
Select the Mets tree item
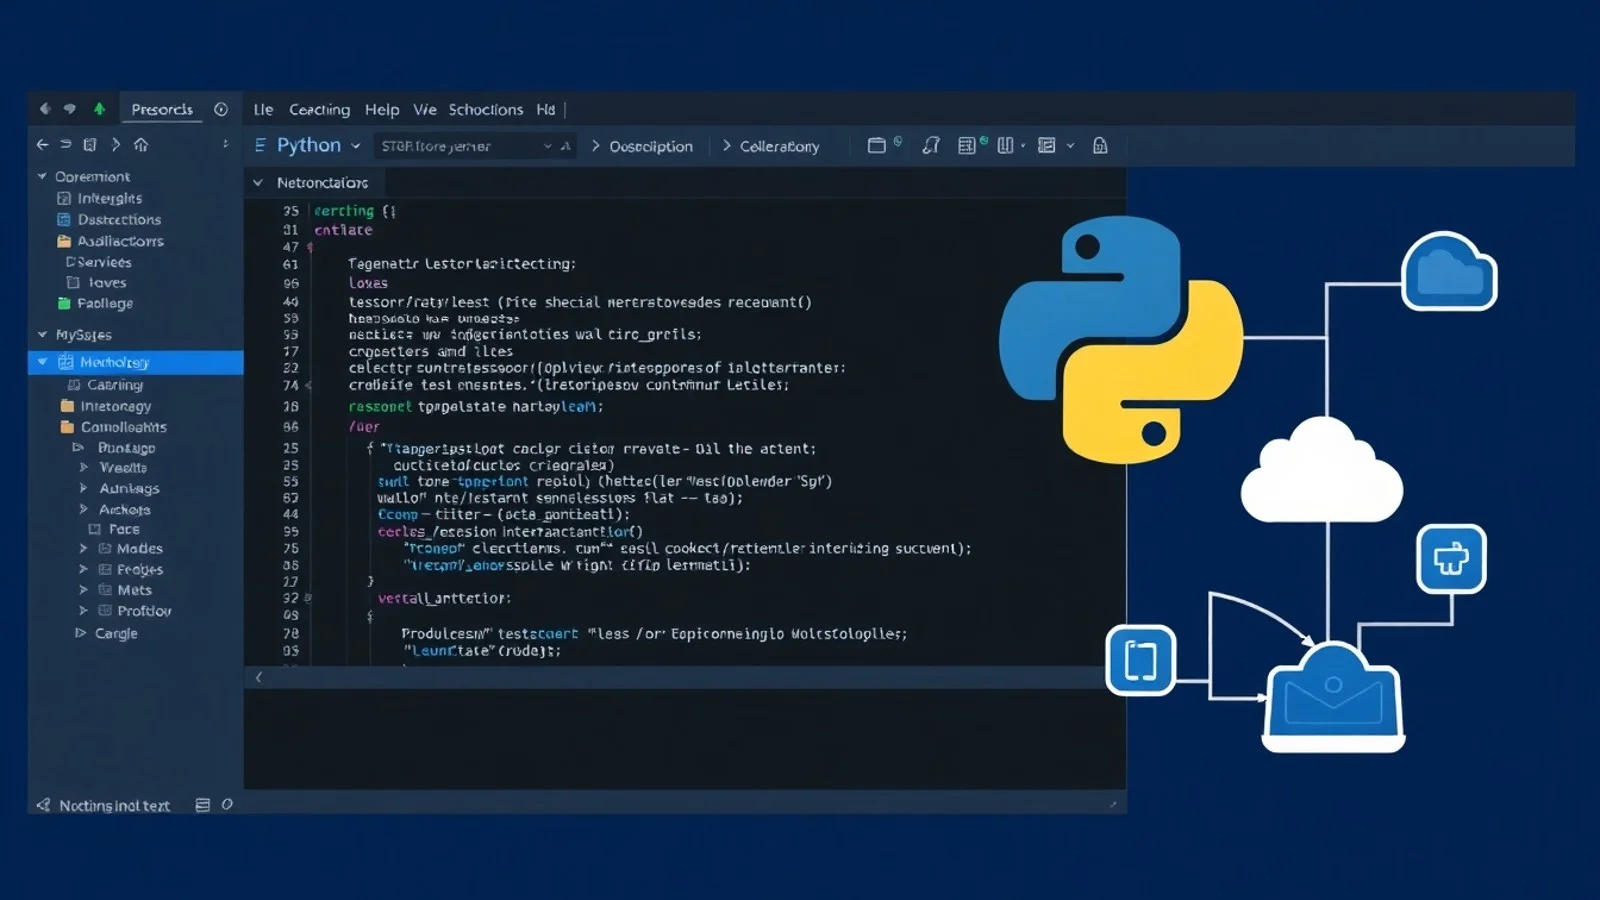[135, 590]
